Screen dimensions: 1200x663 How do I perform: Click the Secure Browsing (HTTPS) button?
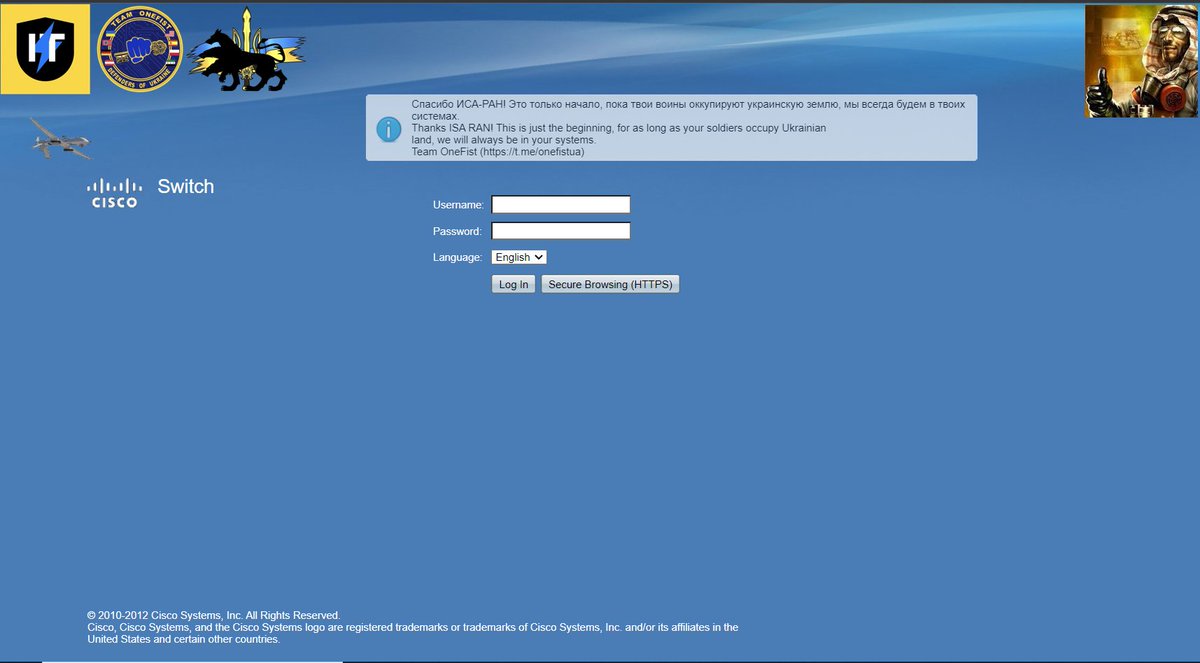(610, 285)
